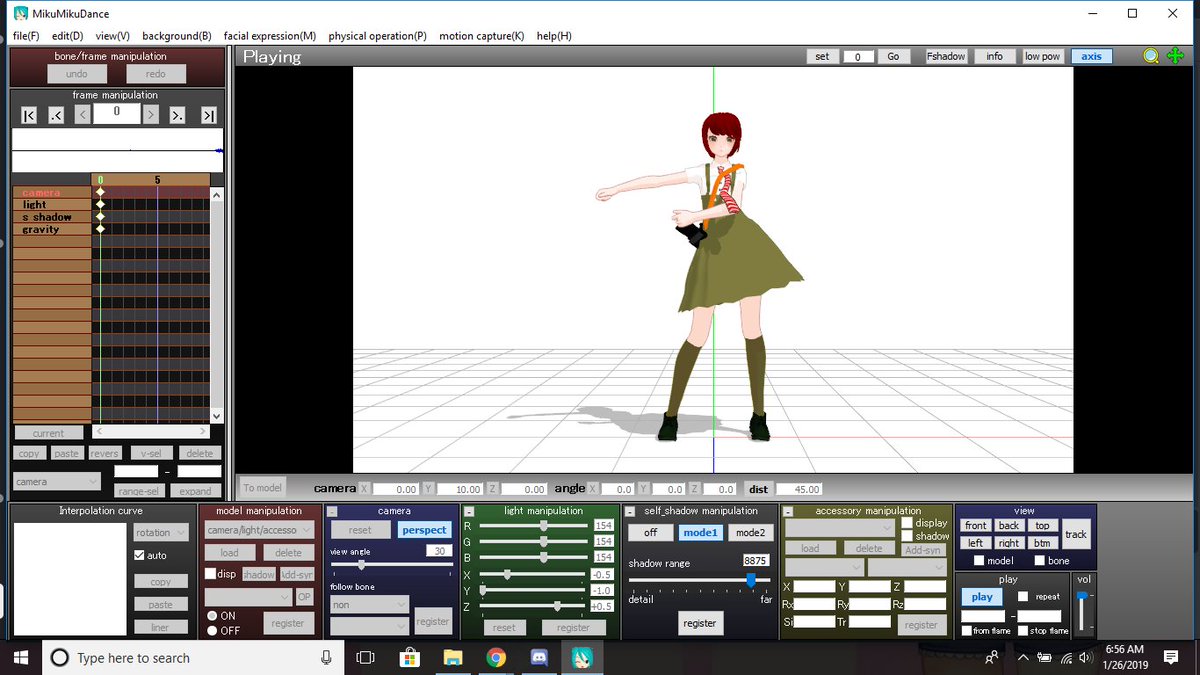The image size is (1200, 675).
Task: Collapse the light manipulation panel
Action: pyautogui.click(x=467, y=511)
